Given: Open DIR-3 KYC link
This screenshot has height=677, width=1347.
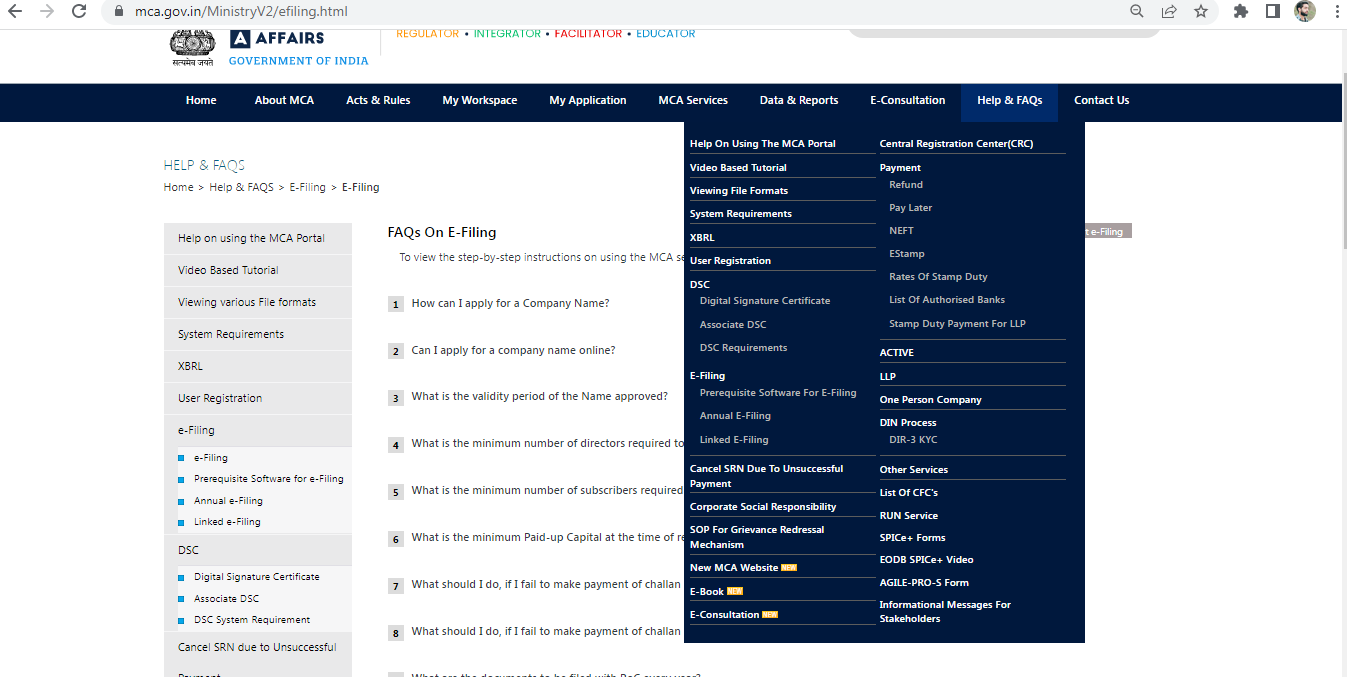Looking at the screenshot, I should 913,440.
